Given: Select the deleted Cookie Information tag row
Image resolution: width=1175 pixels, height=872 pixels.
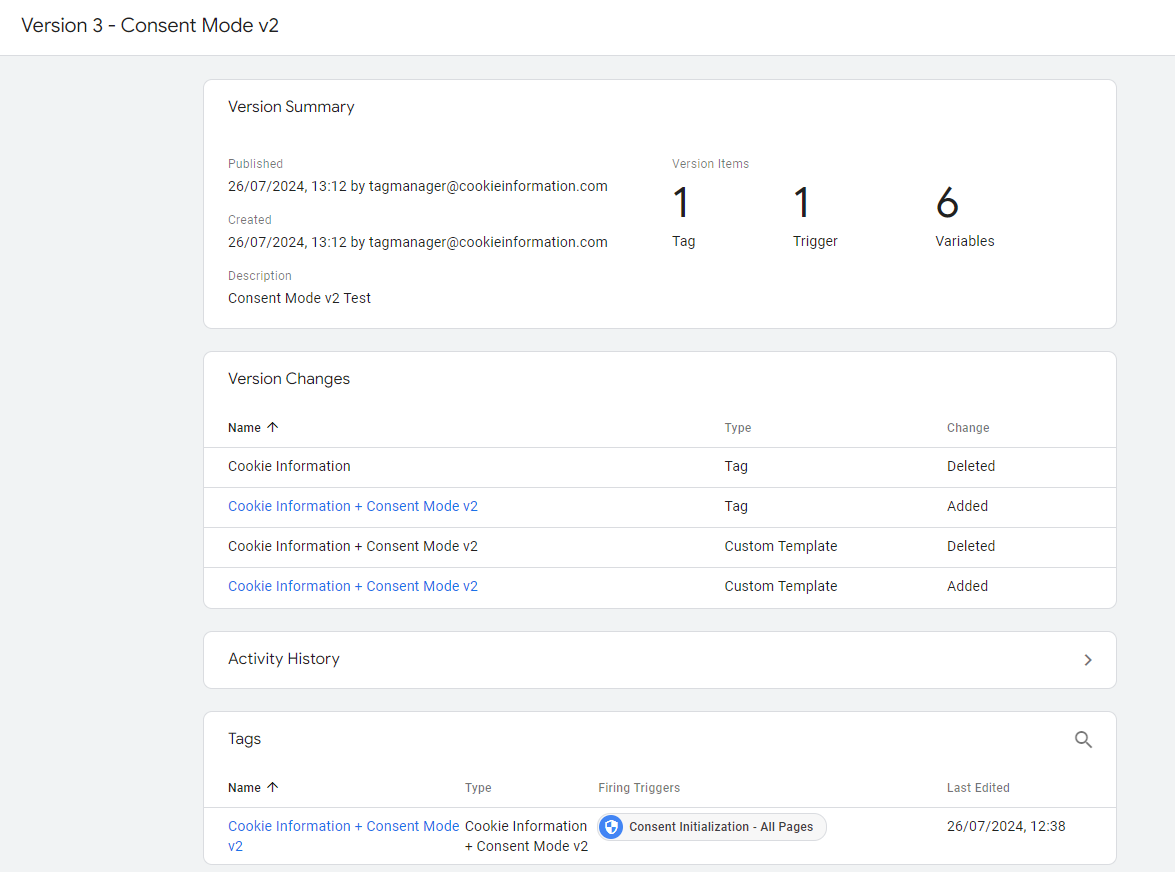Looking at the screenshot, I should 289,466.
